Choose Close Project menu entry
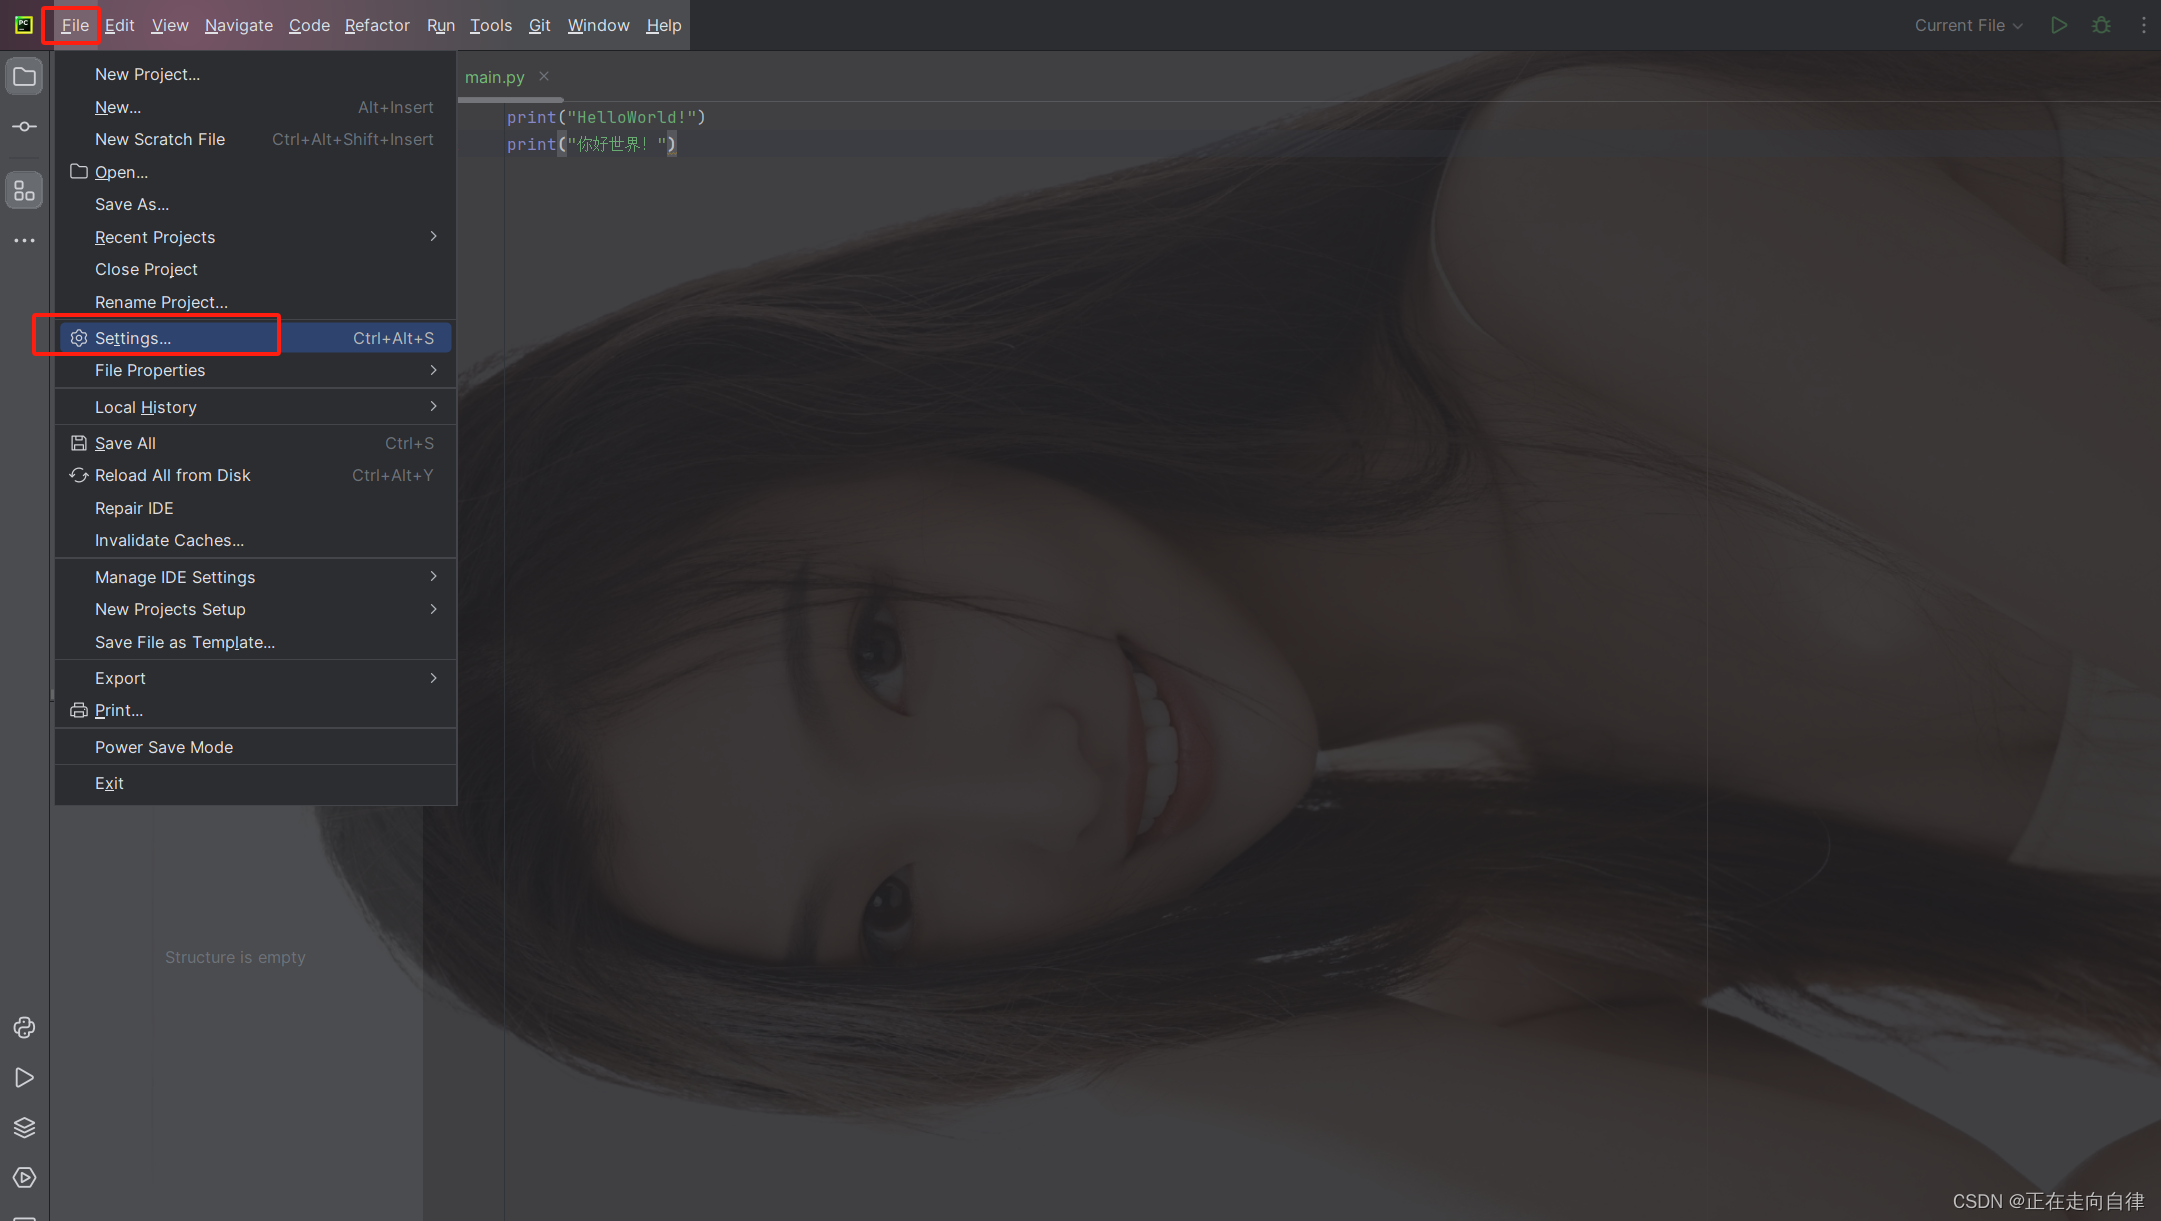The height and width of the screenshot is (1221, 2161). [x=256, y=269]
